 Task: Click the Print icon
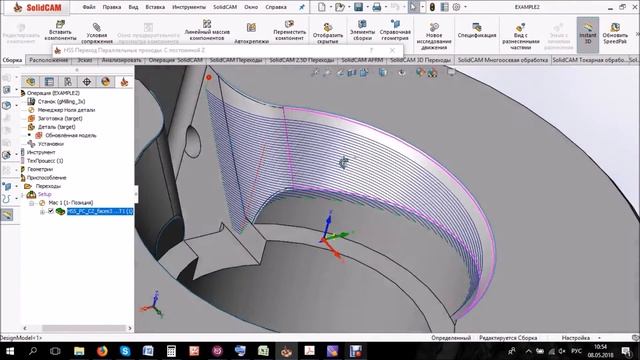click(377, 7)
